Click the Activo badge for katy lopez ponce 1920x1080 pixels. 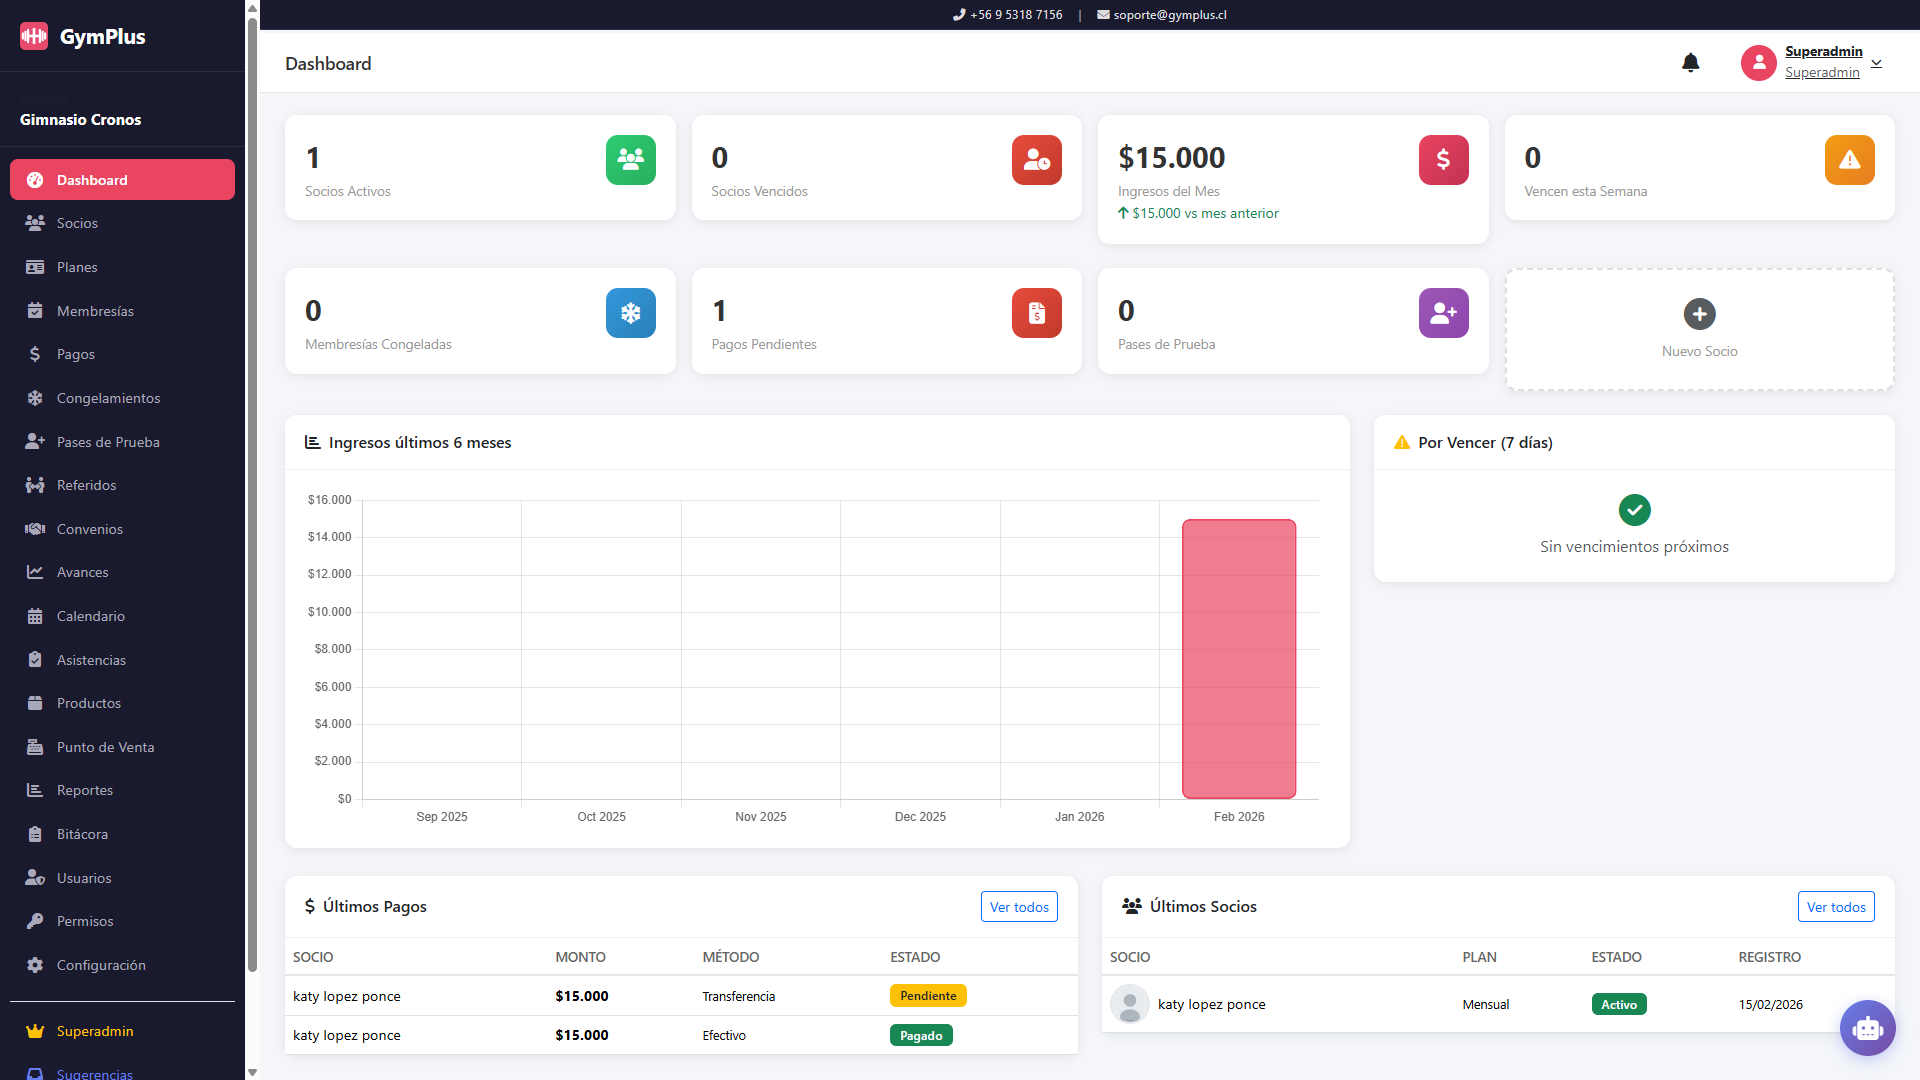(x=1618, y=1004)
